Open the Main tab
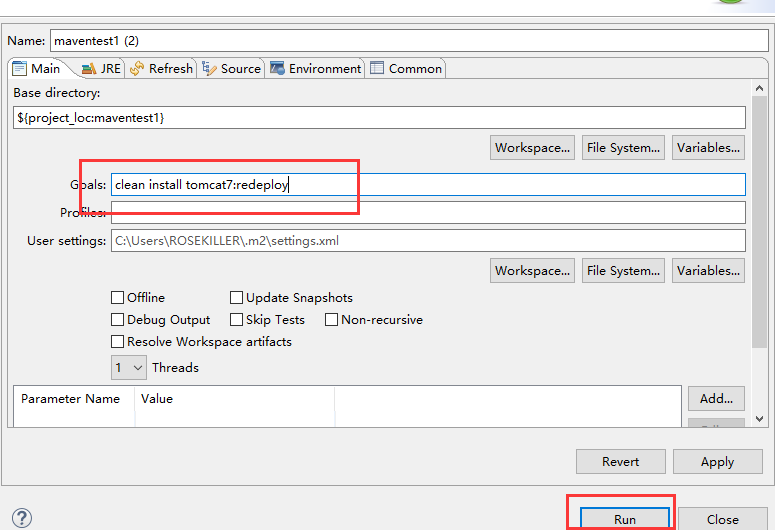 (37, 69)
